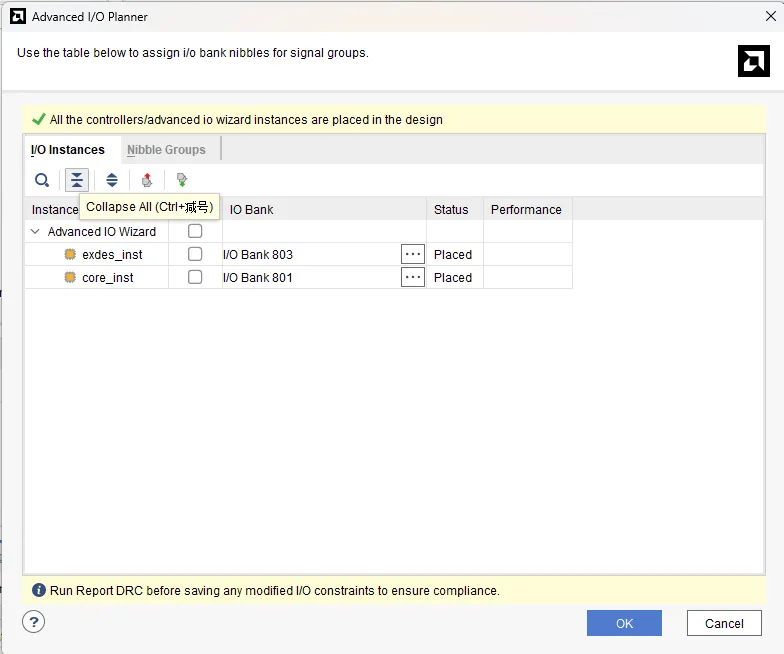Open the I/O Bank 803 ellipsis selector
The width and height of the screenshot is (784, 654).
(x=413, y=254)
